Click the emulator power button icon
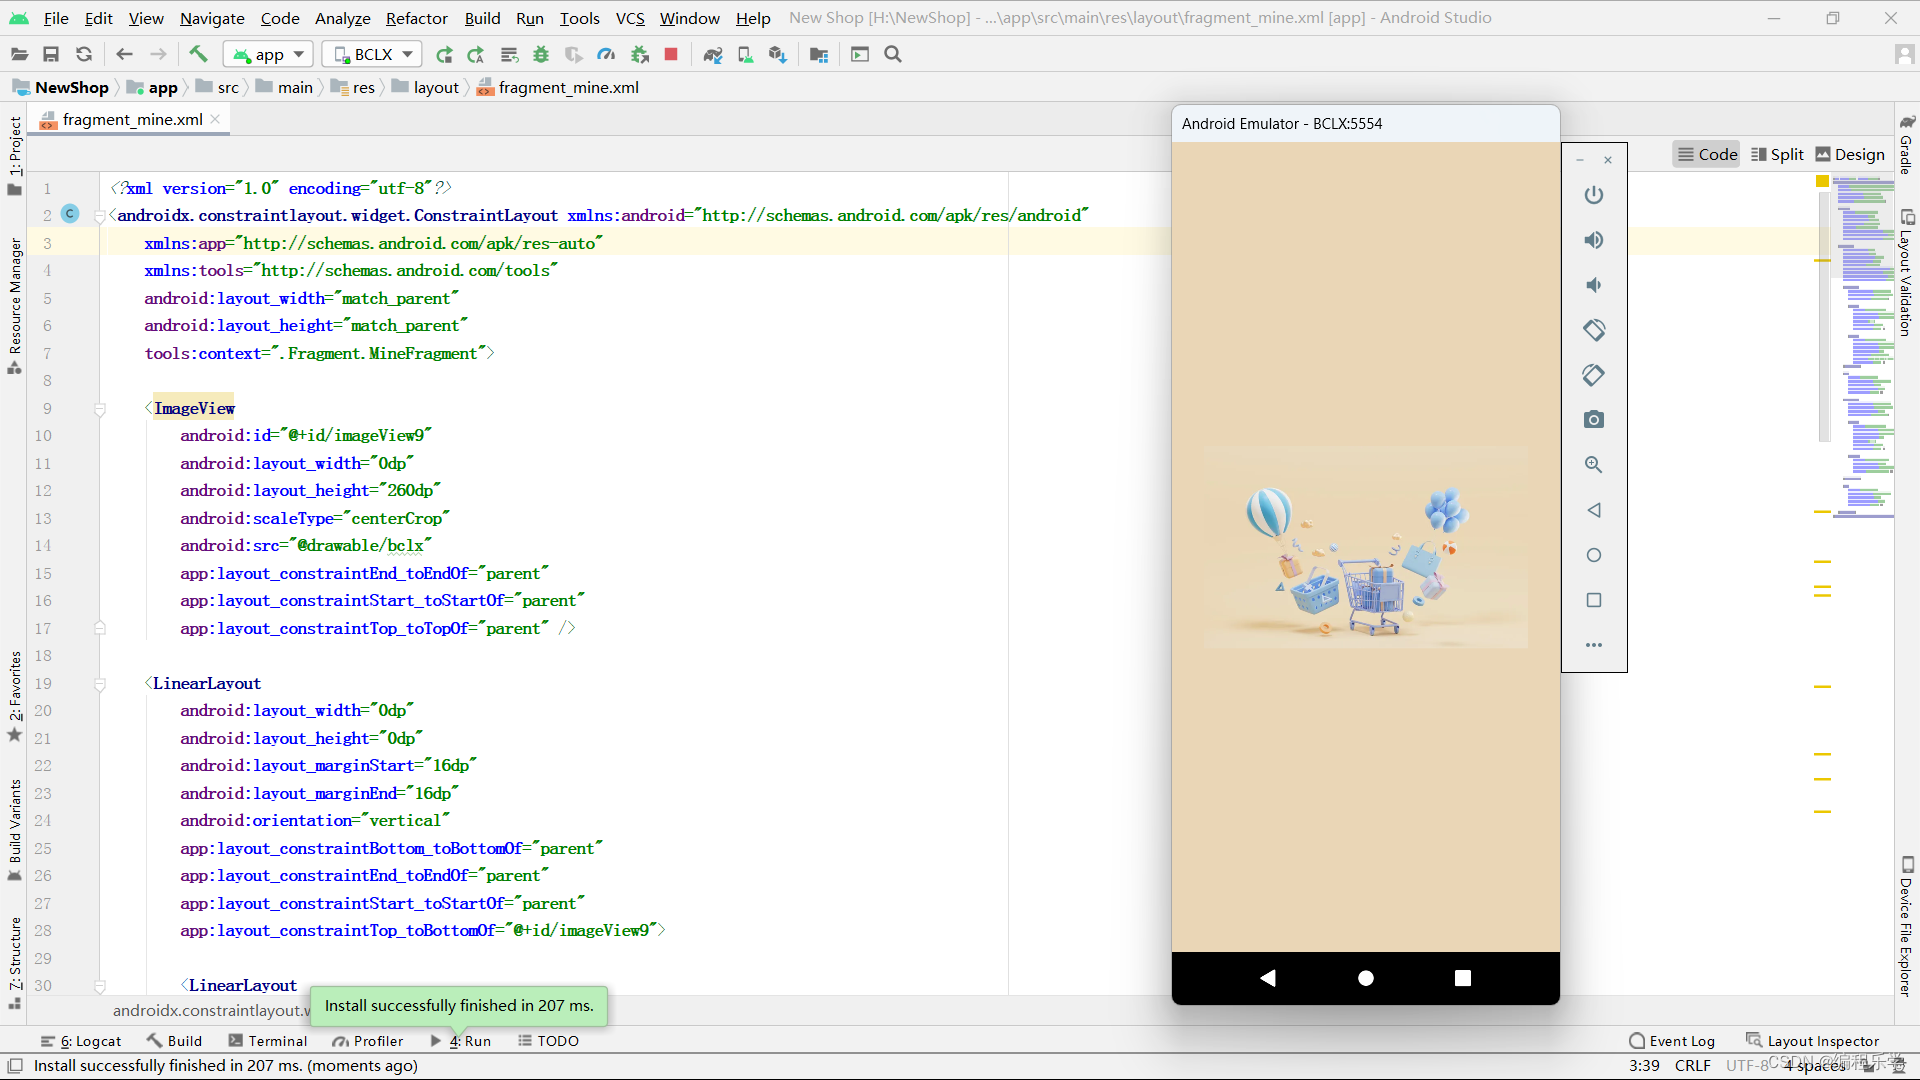This screenshot has width=1920, height=1080. (x=1594, y=195)
